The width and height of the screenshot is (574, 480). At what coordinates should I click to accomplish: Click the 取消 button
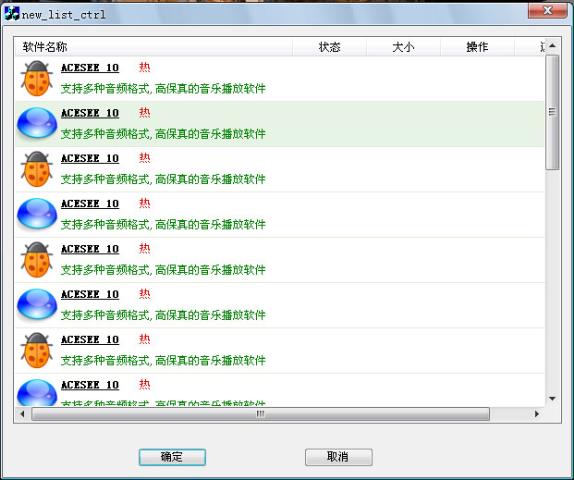tap(338, 457)
